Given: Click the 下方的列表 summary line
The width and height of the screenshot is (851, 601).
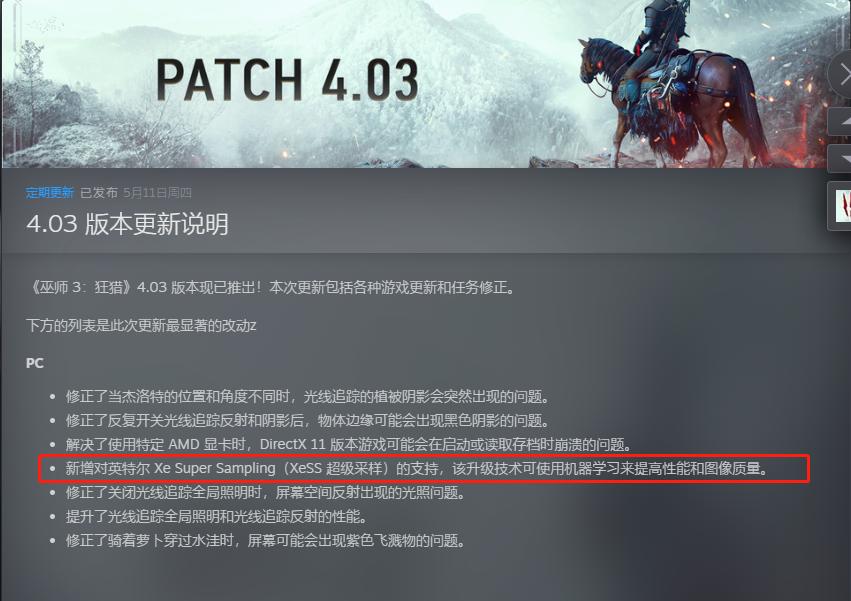Looking at the screenshot, I should tap(141, 326).
